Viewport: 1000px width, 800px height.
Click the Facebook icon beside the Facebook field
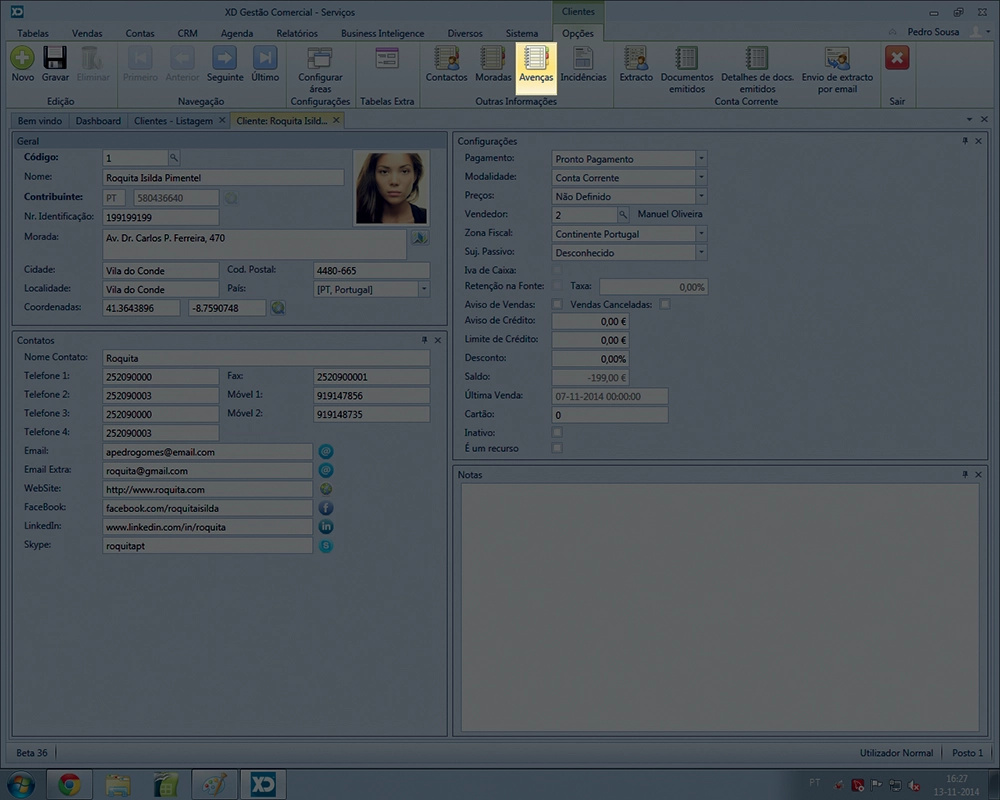(326, 508)
